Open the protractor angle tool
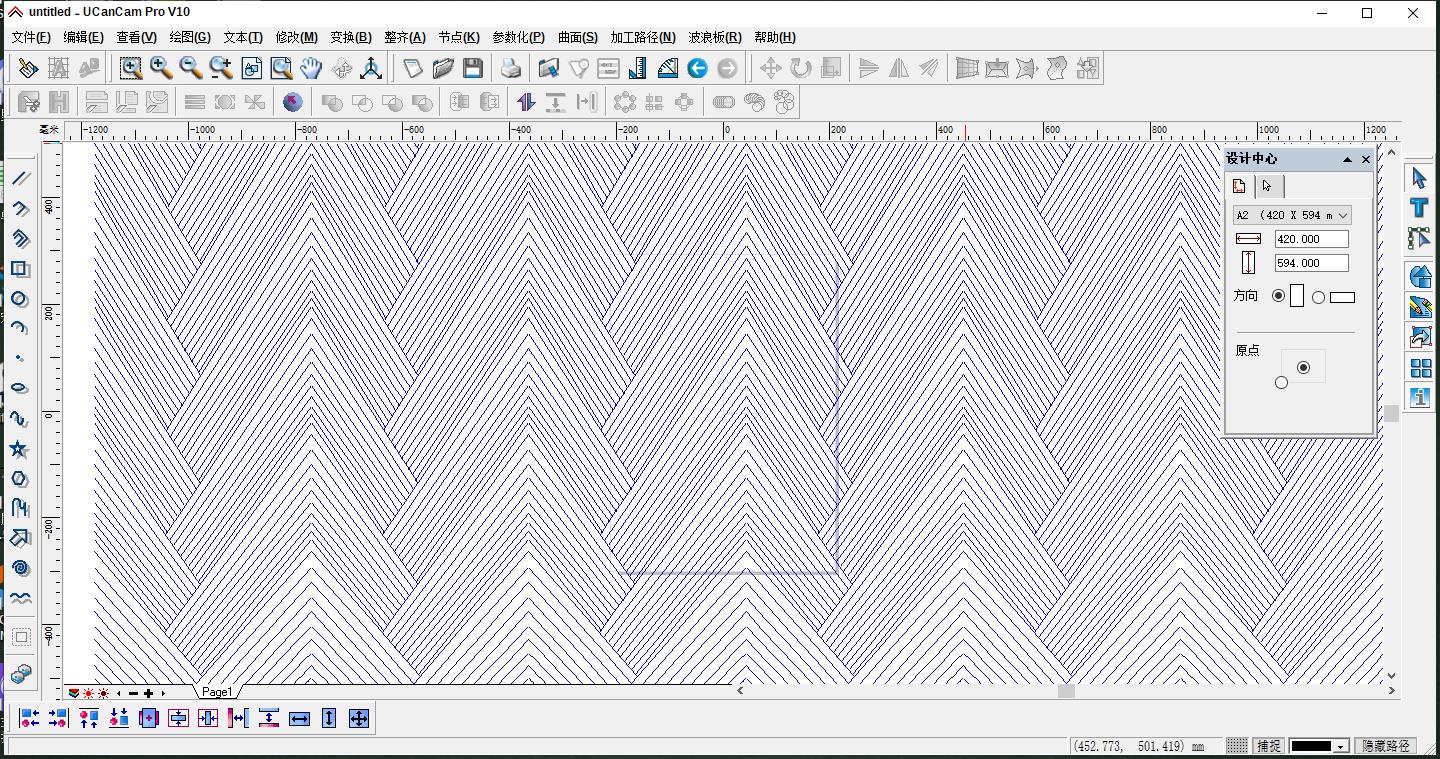The width and height of the screenshot is (1440, 759). pyautogui.click(x=668, y=68)
